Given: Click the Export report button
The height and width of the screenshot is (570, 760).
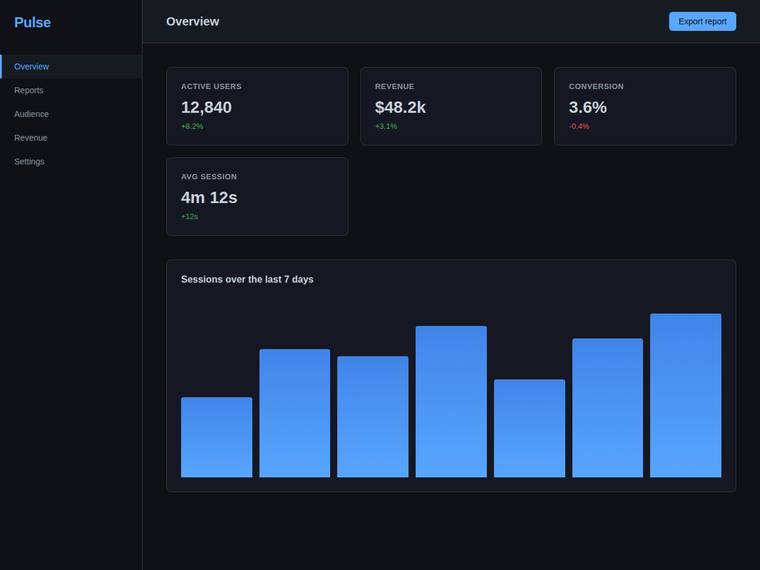Looking at the screenshot, I should click(x=702, y=21).
